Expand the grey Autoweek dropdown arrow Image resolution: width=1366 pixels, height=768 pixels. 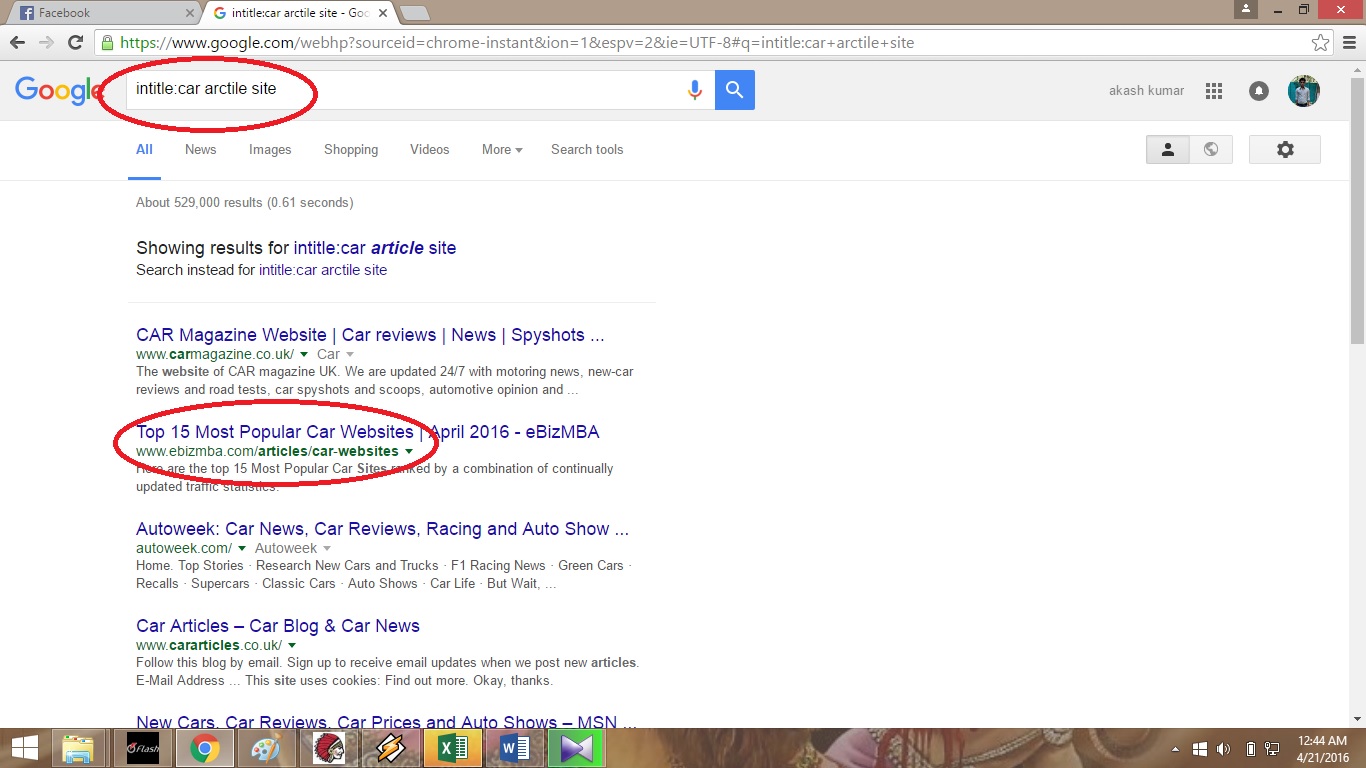point(327,548)
